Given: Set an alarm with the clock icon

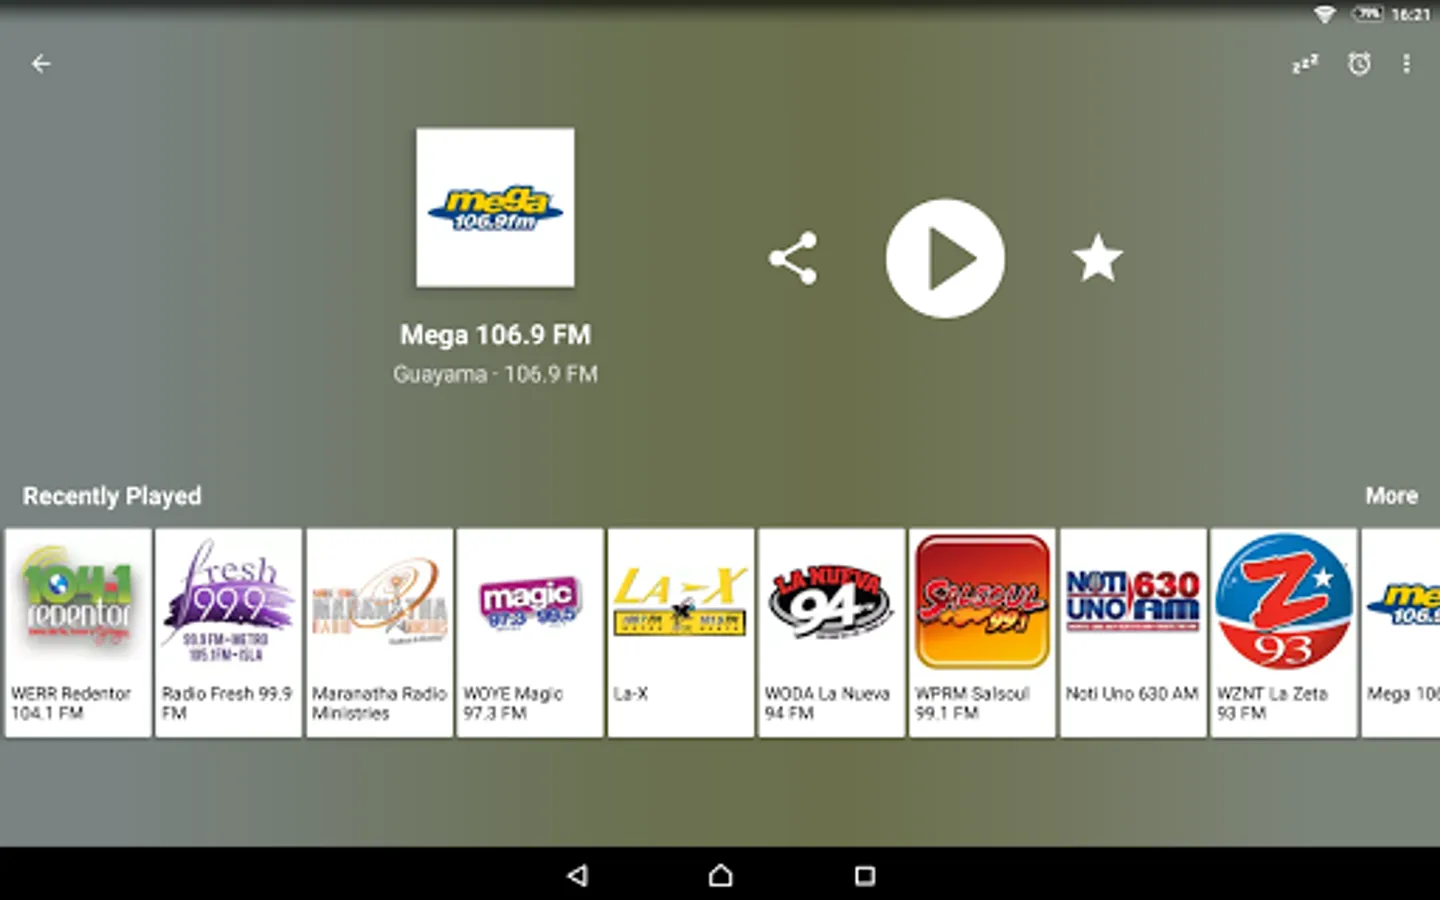Looking at the screenshot, I should tap(1359, 64).
